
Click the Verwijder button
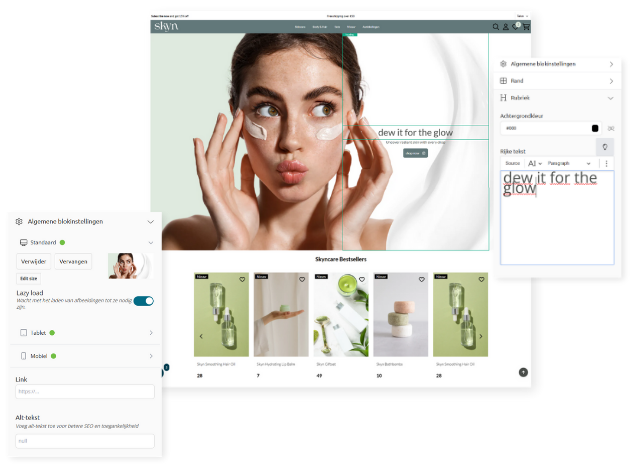[x=34, y=261]
